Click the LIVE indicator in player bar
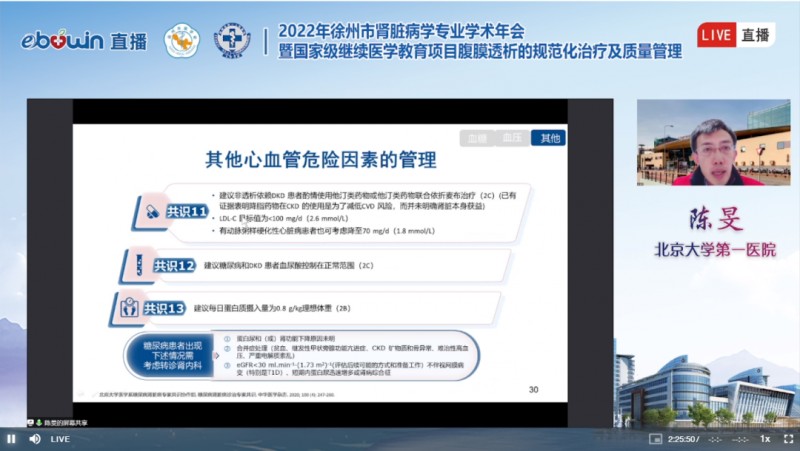The width and height of the screenshot is (800, 451). pos(60,439)
